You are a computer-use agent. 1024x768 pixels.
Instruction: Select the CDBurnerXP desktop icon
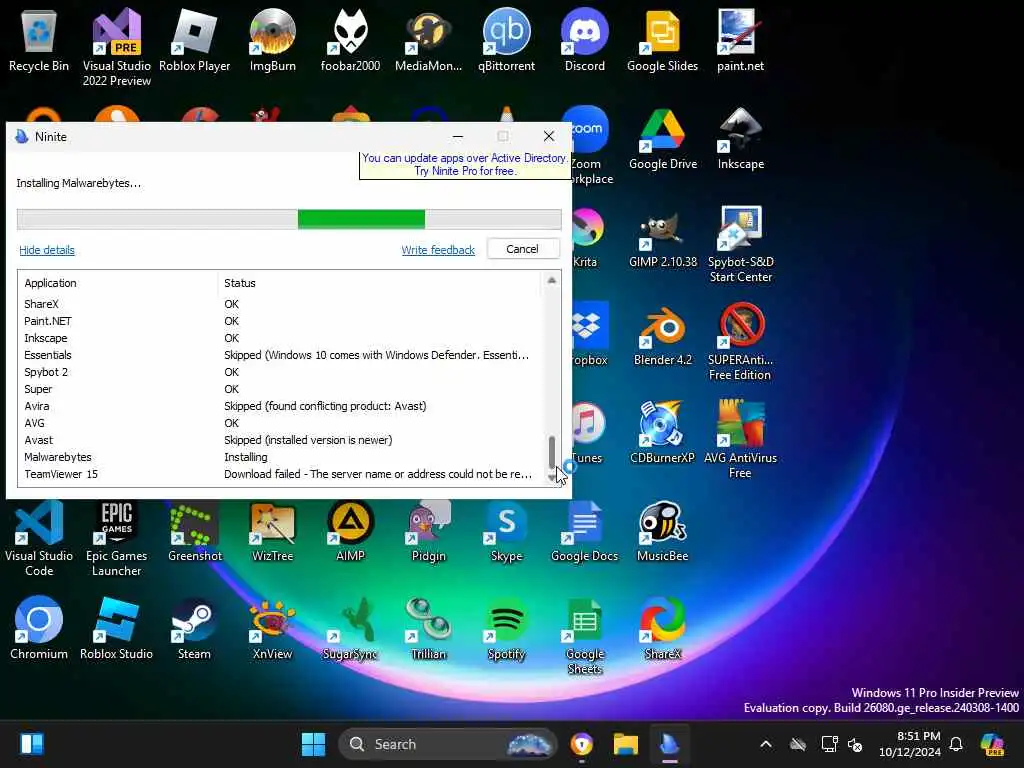662,432
